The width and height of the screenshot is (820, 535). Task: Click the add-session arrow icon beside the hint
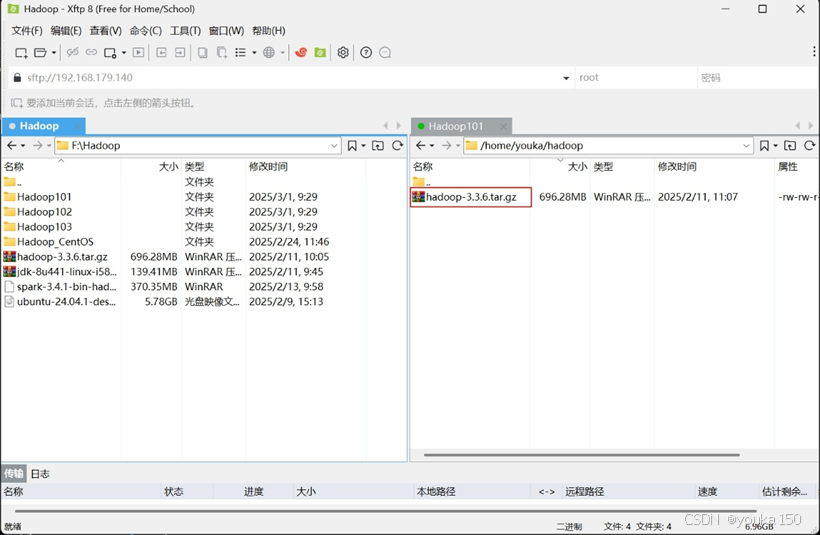17,103
